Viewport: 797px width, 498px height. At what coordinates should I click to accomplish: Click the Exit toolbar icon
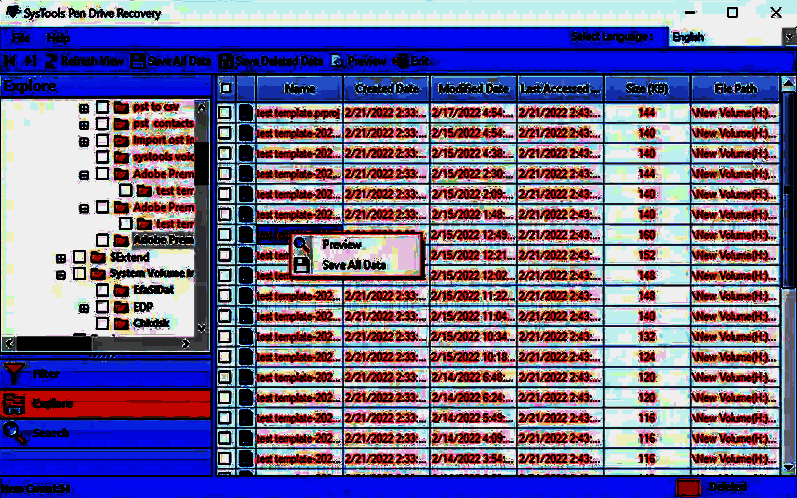pyautogui.click(x=401, y=61)
